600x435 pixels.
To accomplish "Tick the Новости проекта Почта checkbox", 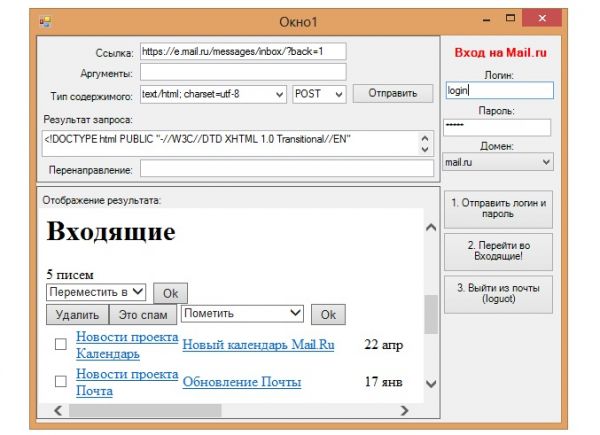I will (x=61, y=381).
